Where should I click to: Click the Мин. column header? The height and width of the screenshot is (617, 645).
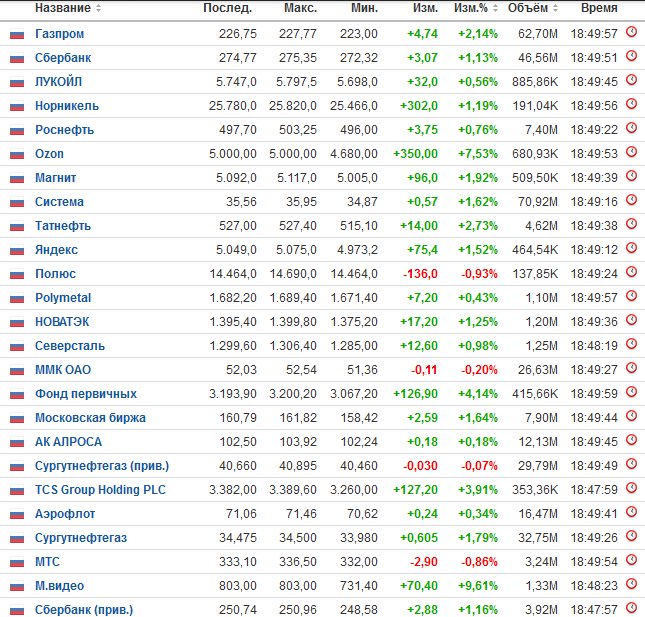(364, 8)
